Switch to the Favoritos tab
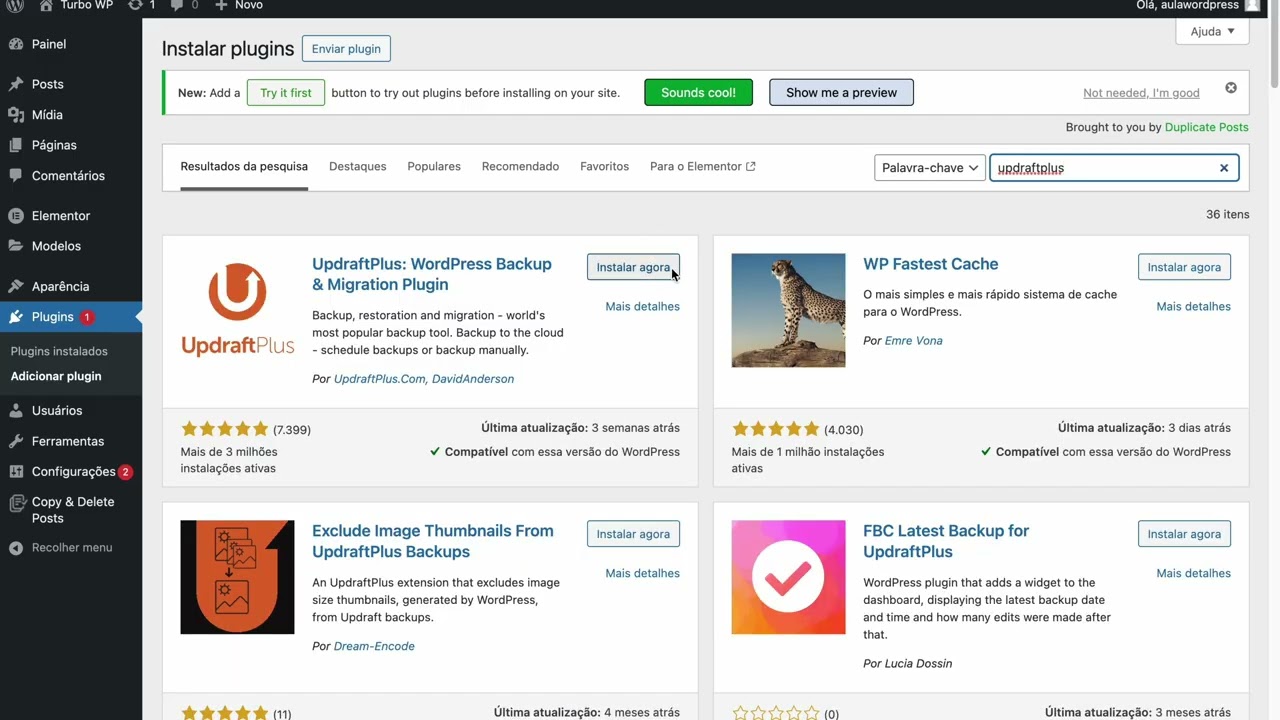1280x720 pixels. coord(604,167)
